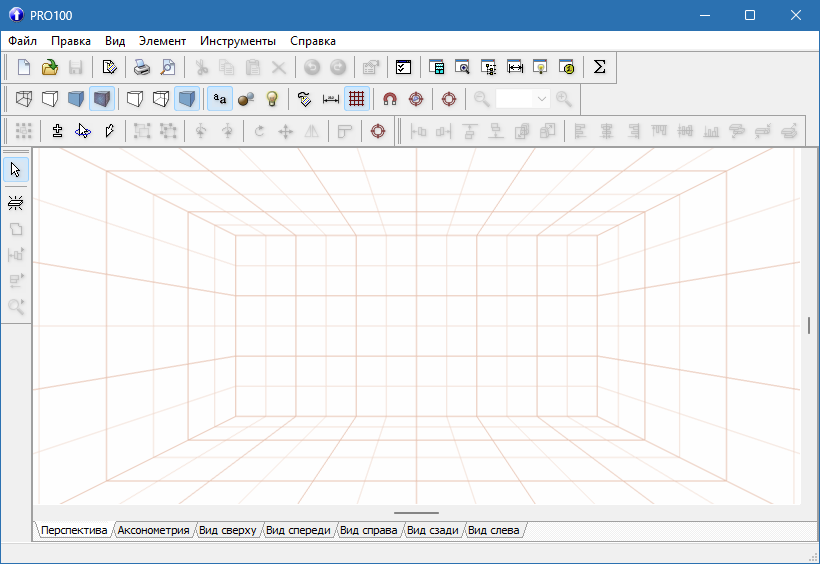
Task: Open the Инструменты menu
Action: pyautogui.click(x=238, y=41)
